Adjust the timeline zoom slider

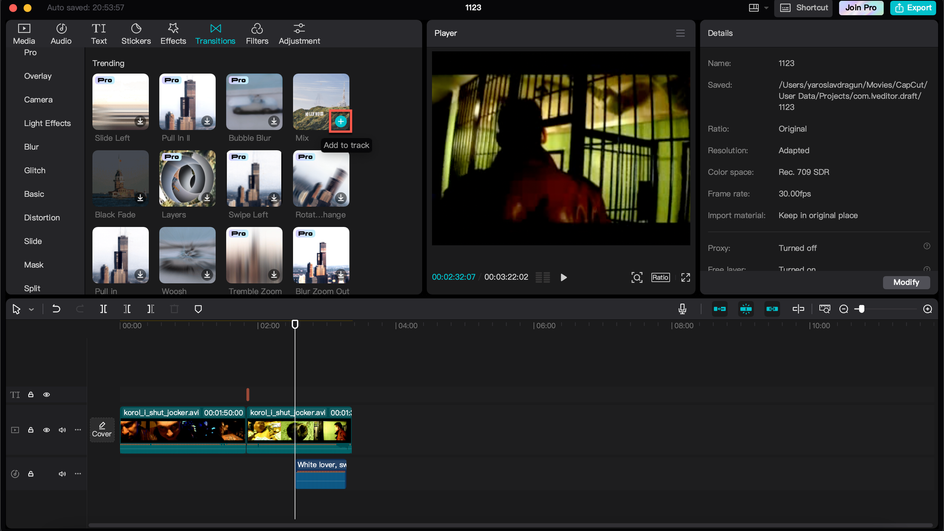click(x=862, y=309)
